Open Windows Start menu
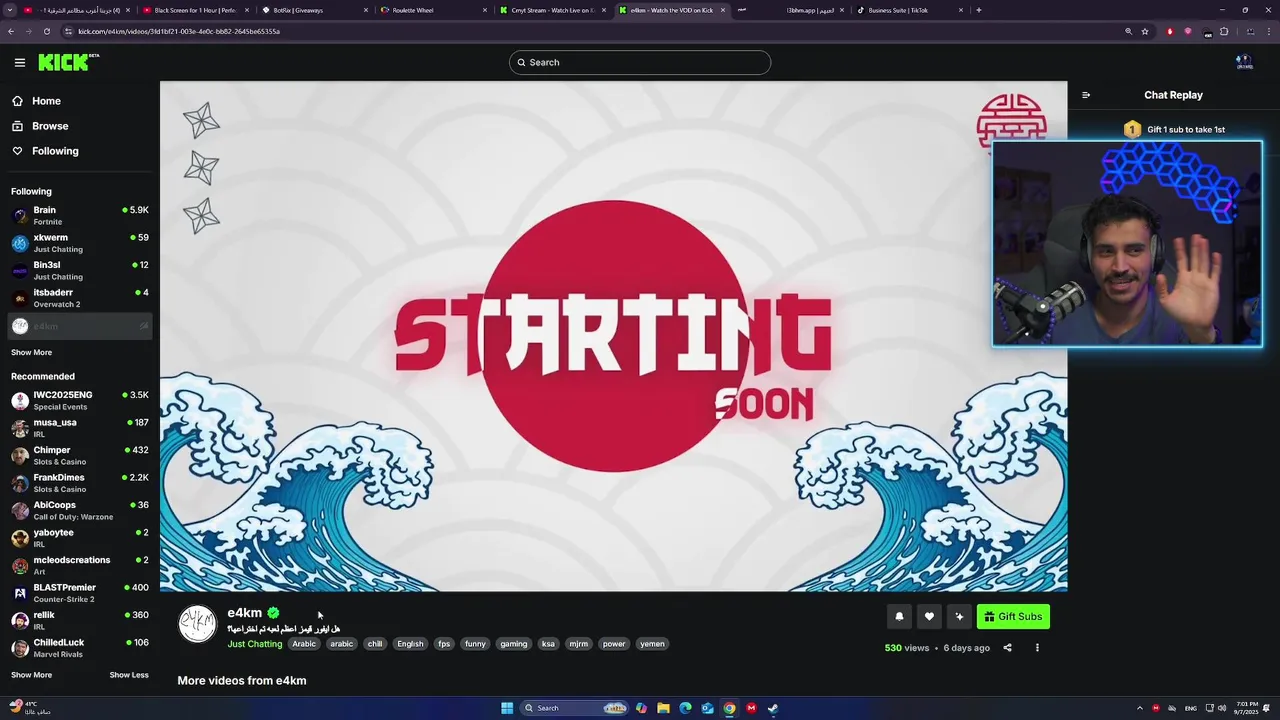This screenshot has height=720, width=1280. point(507,708)
